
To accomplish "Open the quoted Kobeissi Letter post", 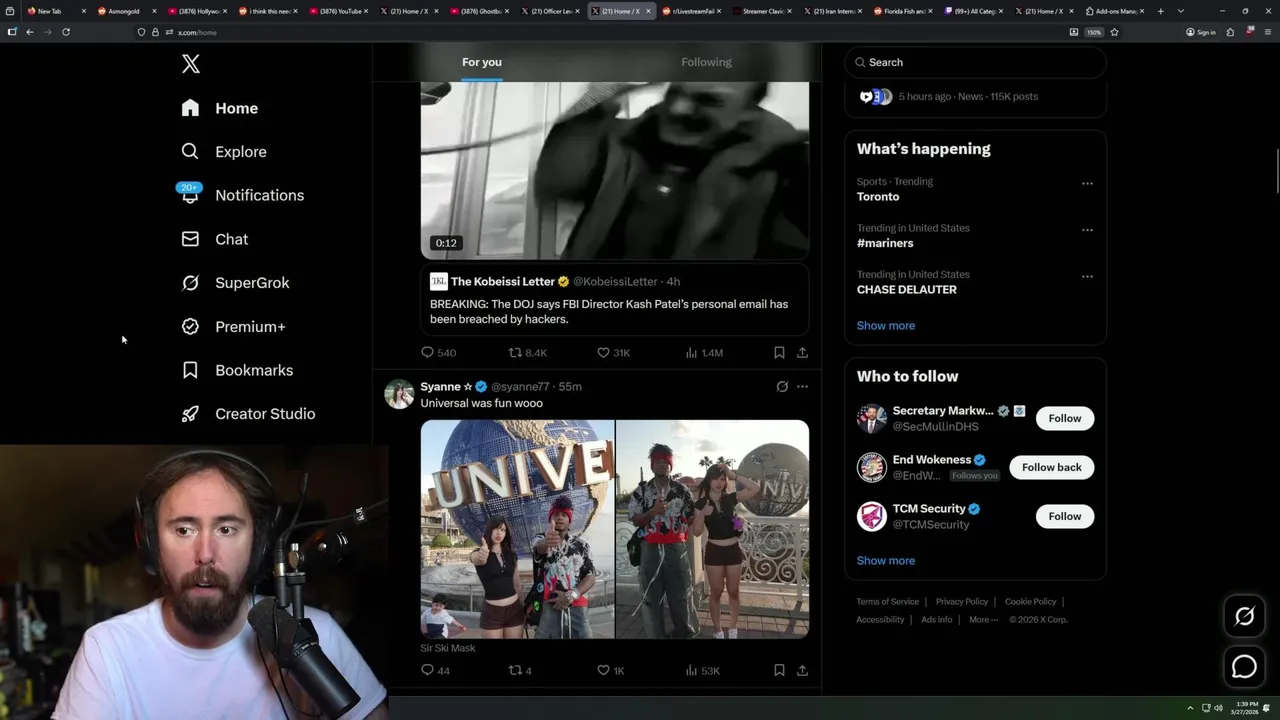I will pyautogui.click(x=614, y=299).
